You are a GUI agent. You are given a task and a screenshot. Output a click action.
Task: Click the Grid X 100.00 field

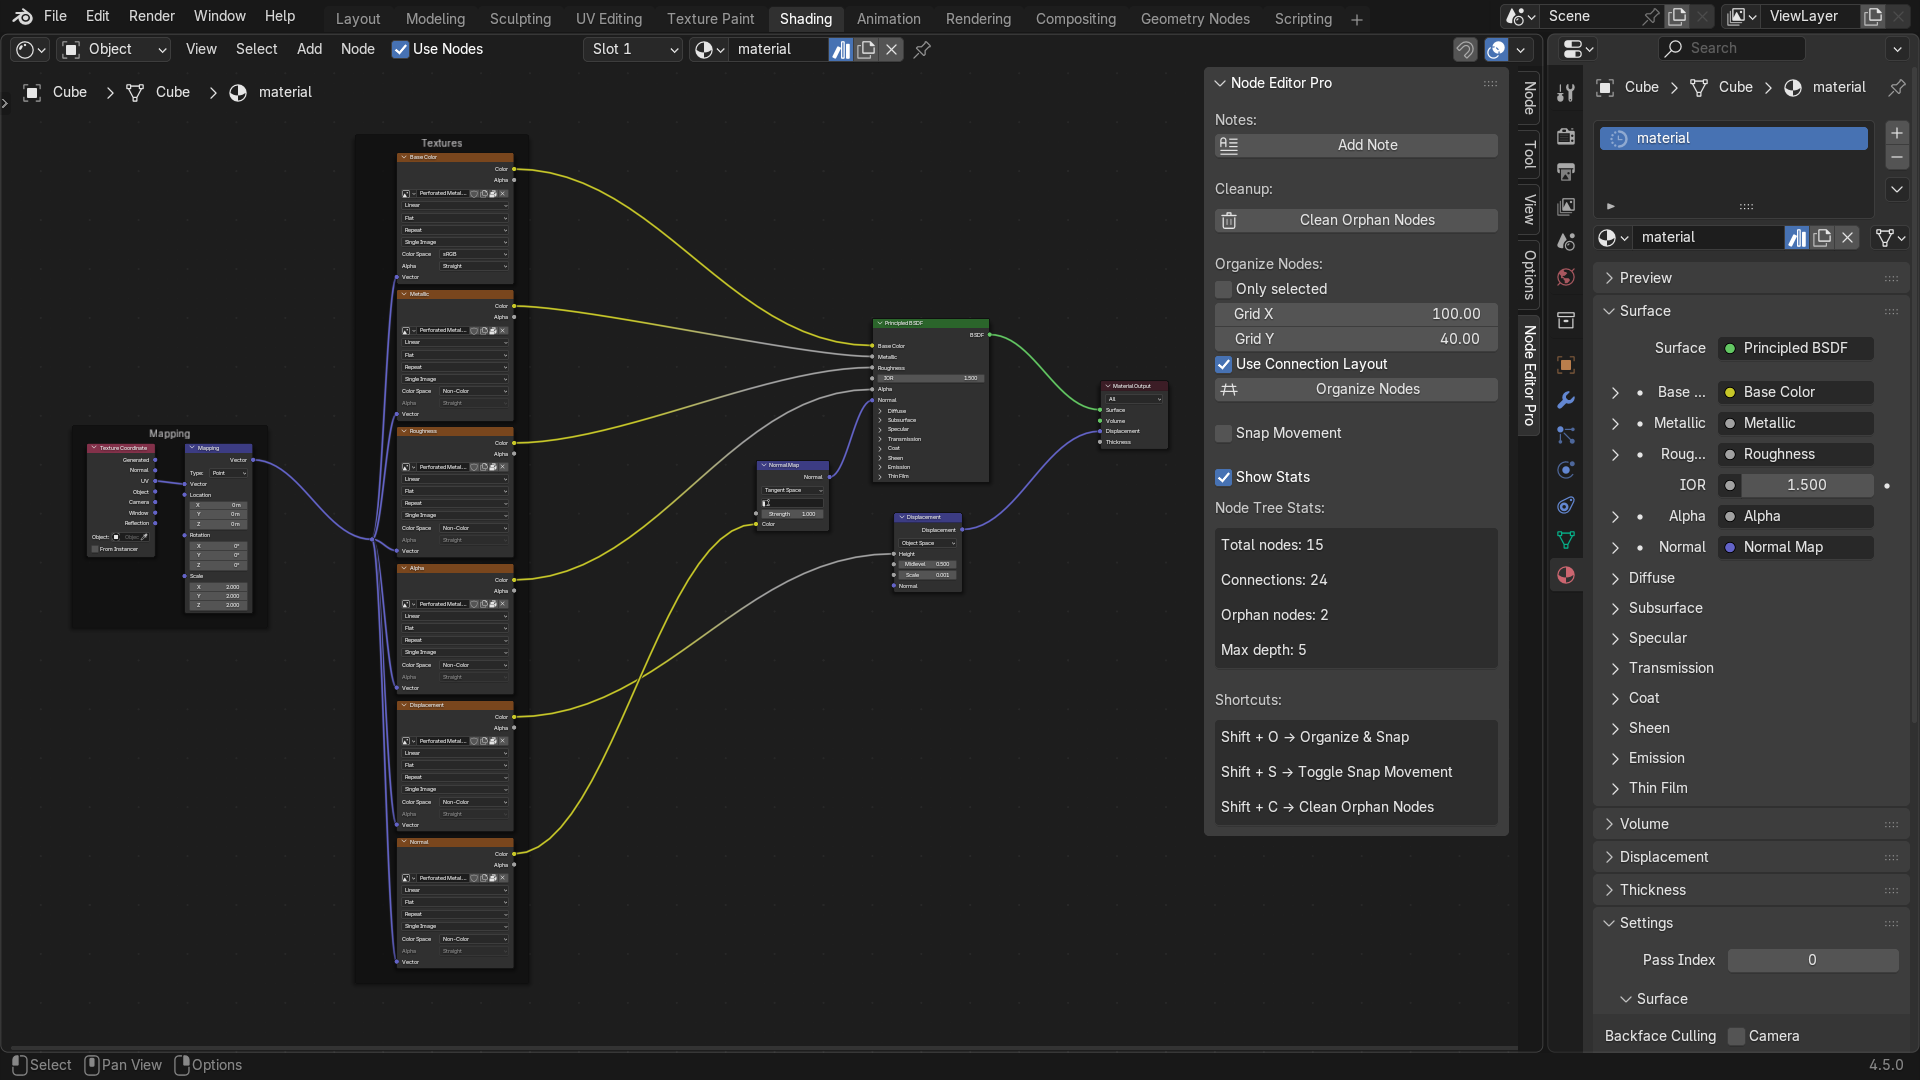coord(1356,314)
